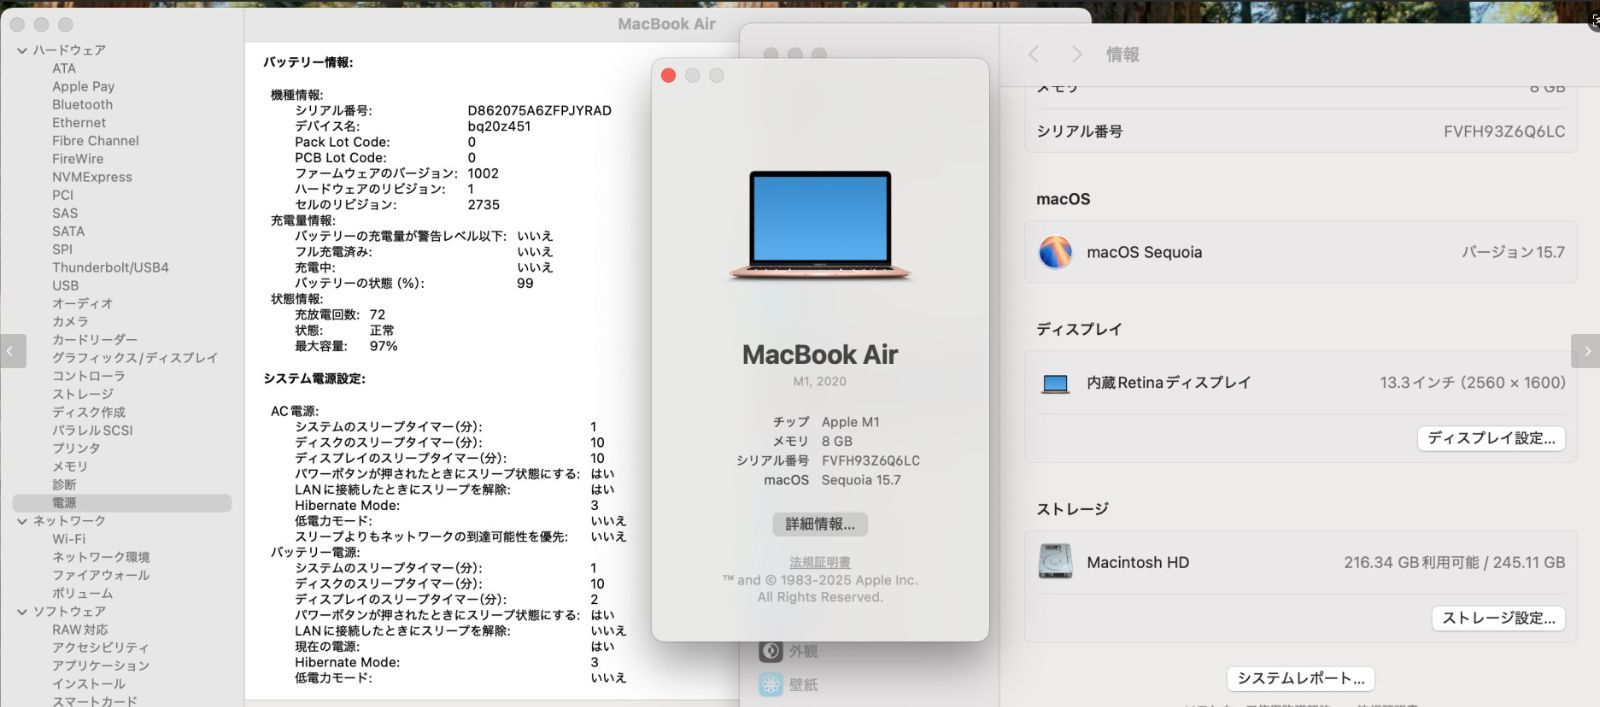Image resolution: width=1600 pixels, height=707 pixels.
Task: Click the macOS Sequoia logo icon
Action: click(x=1055, y=252)
